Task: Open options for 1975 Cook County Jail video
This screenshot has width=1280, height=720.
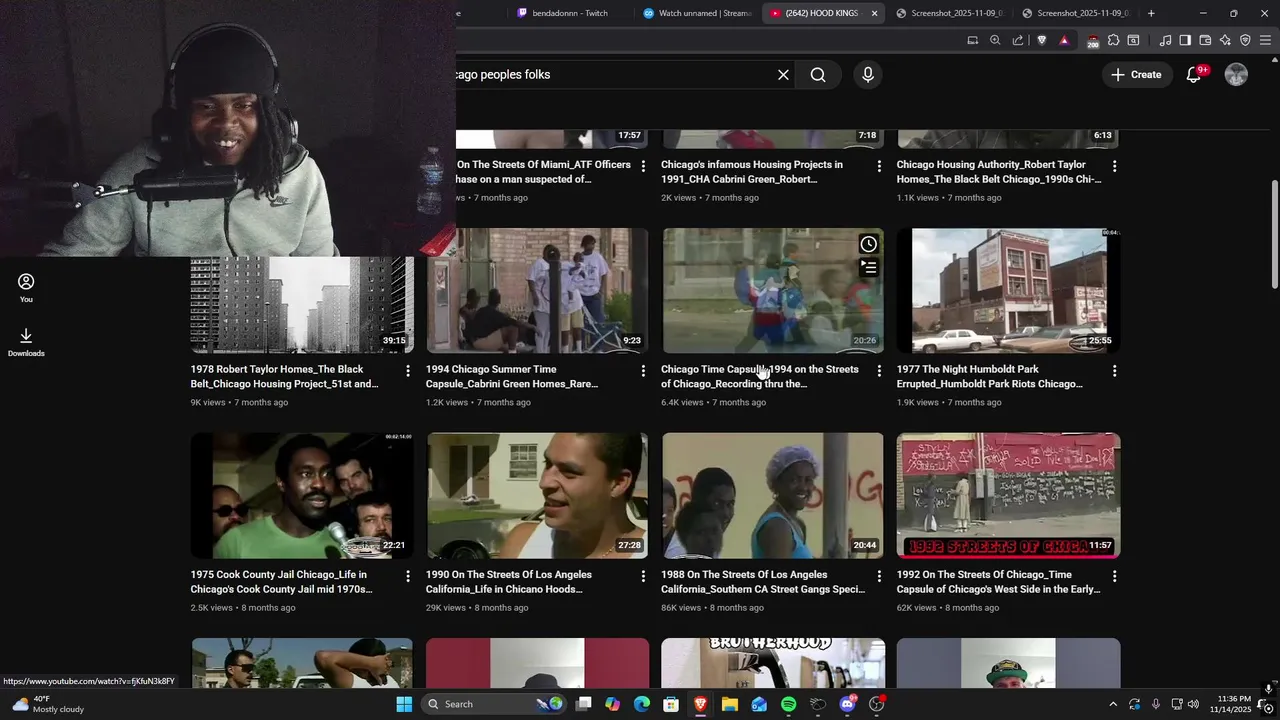Action: coord(407,576)
